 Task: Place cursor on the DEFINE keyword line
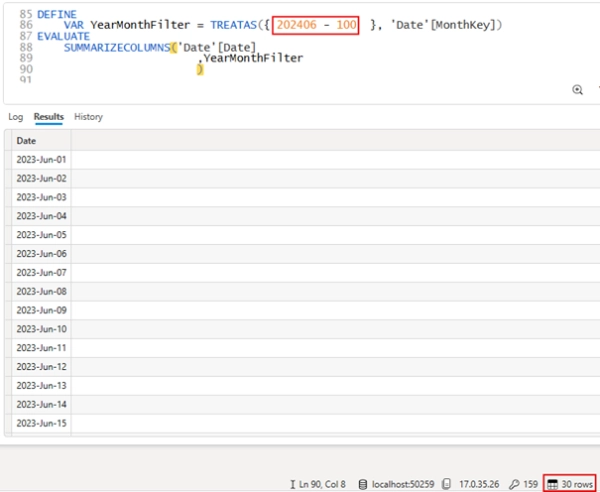pyautogui.click(x=56, y=15)
